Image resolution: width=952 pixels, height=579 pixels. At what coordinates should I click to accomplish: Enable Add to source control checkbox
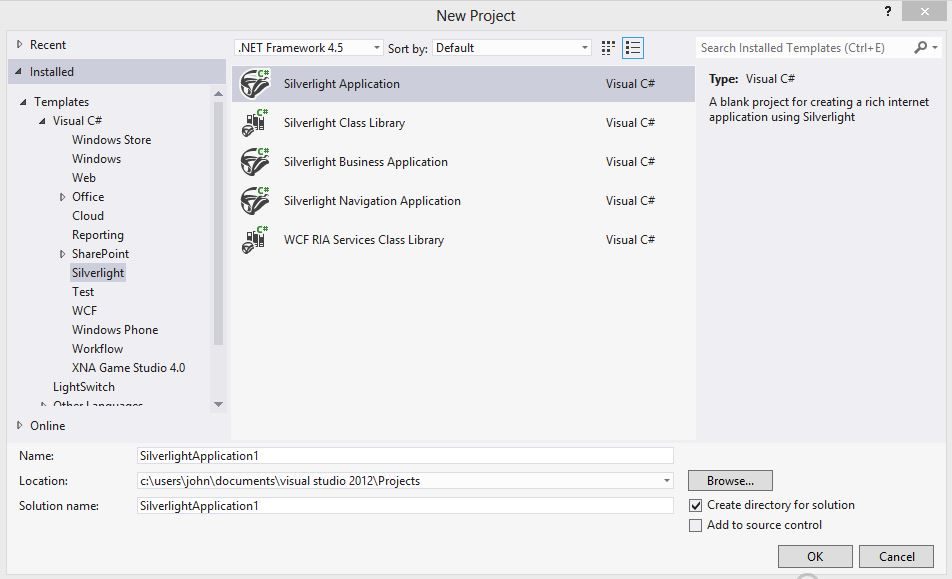(695, 525)
